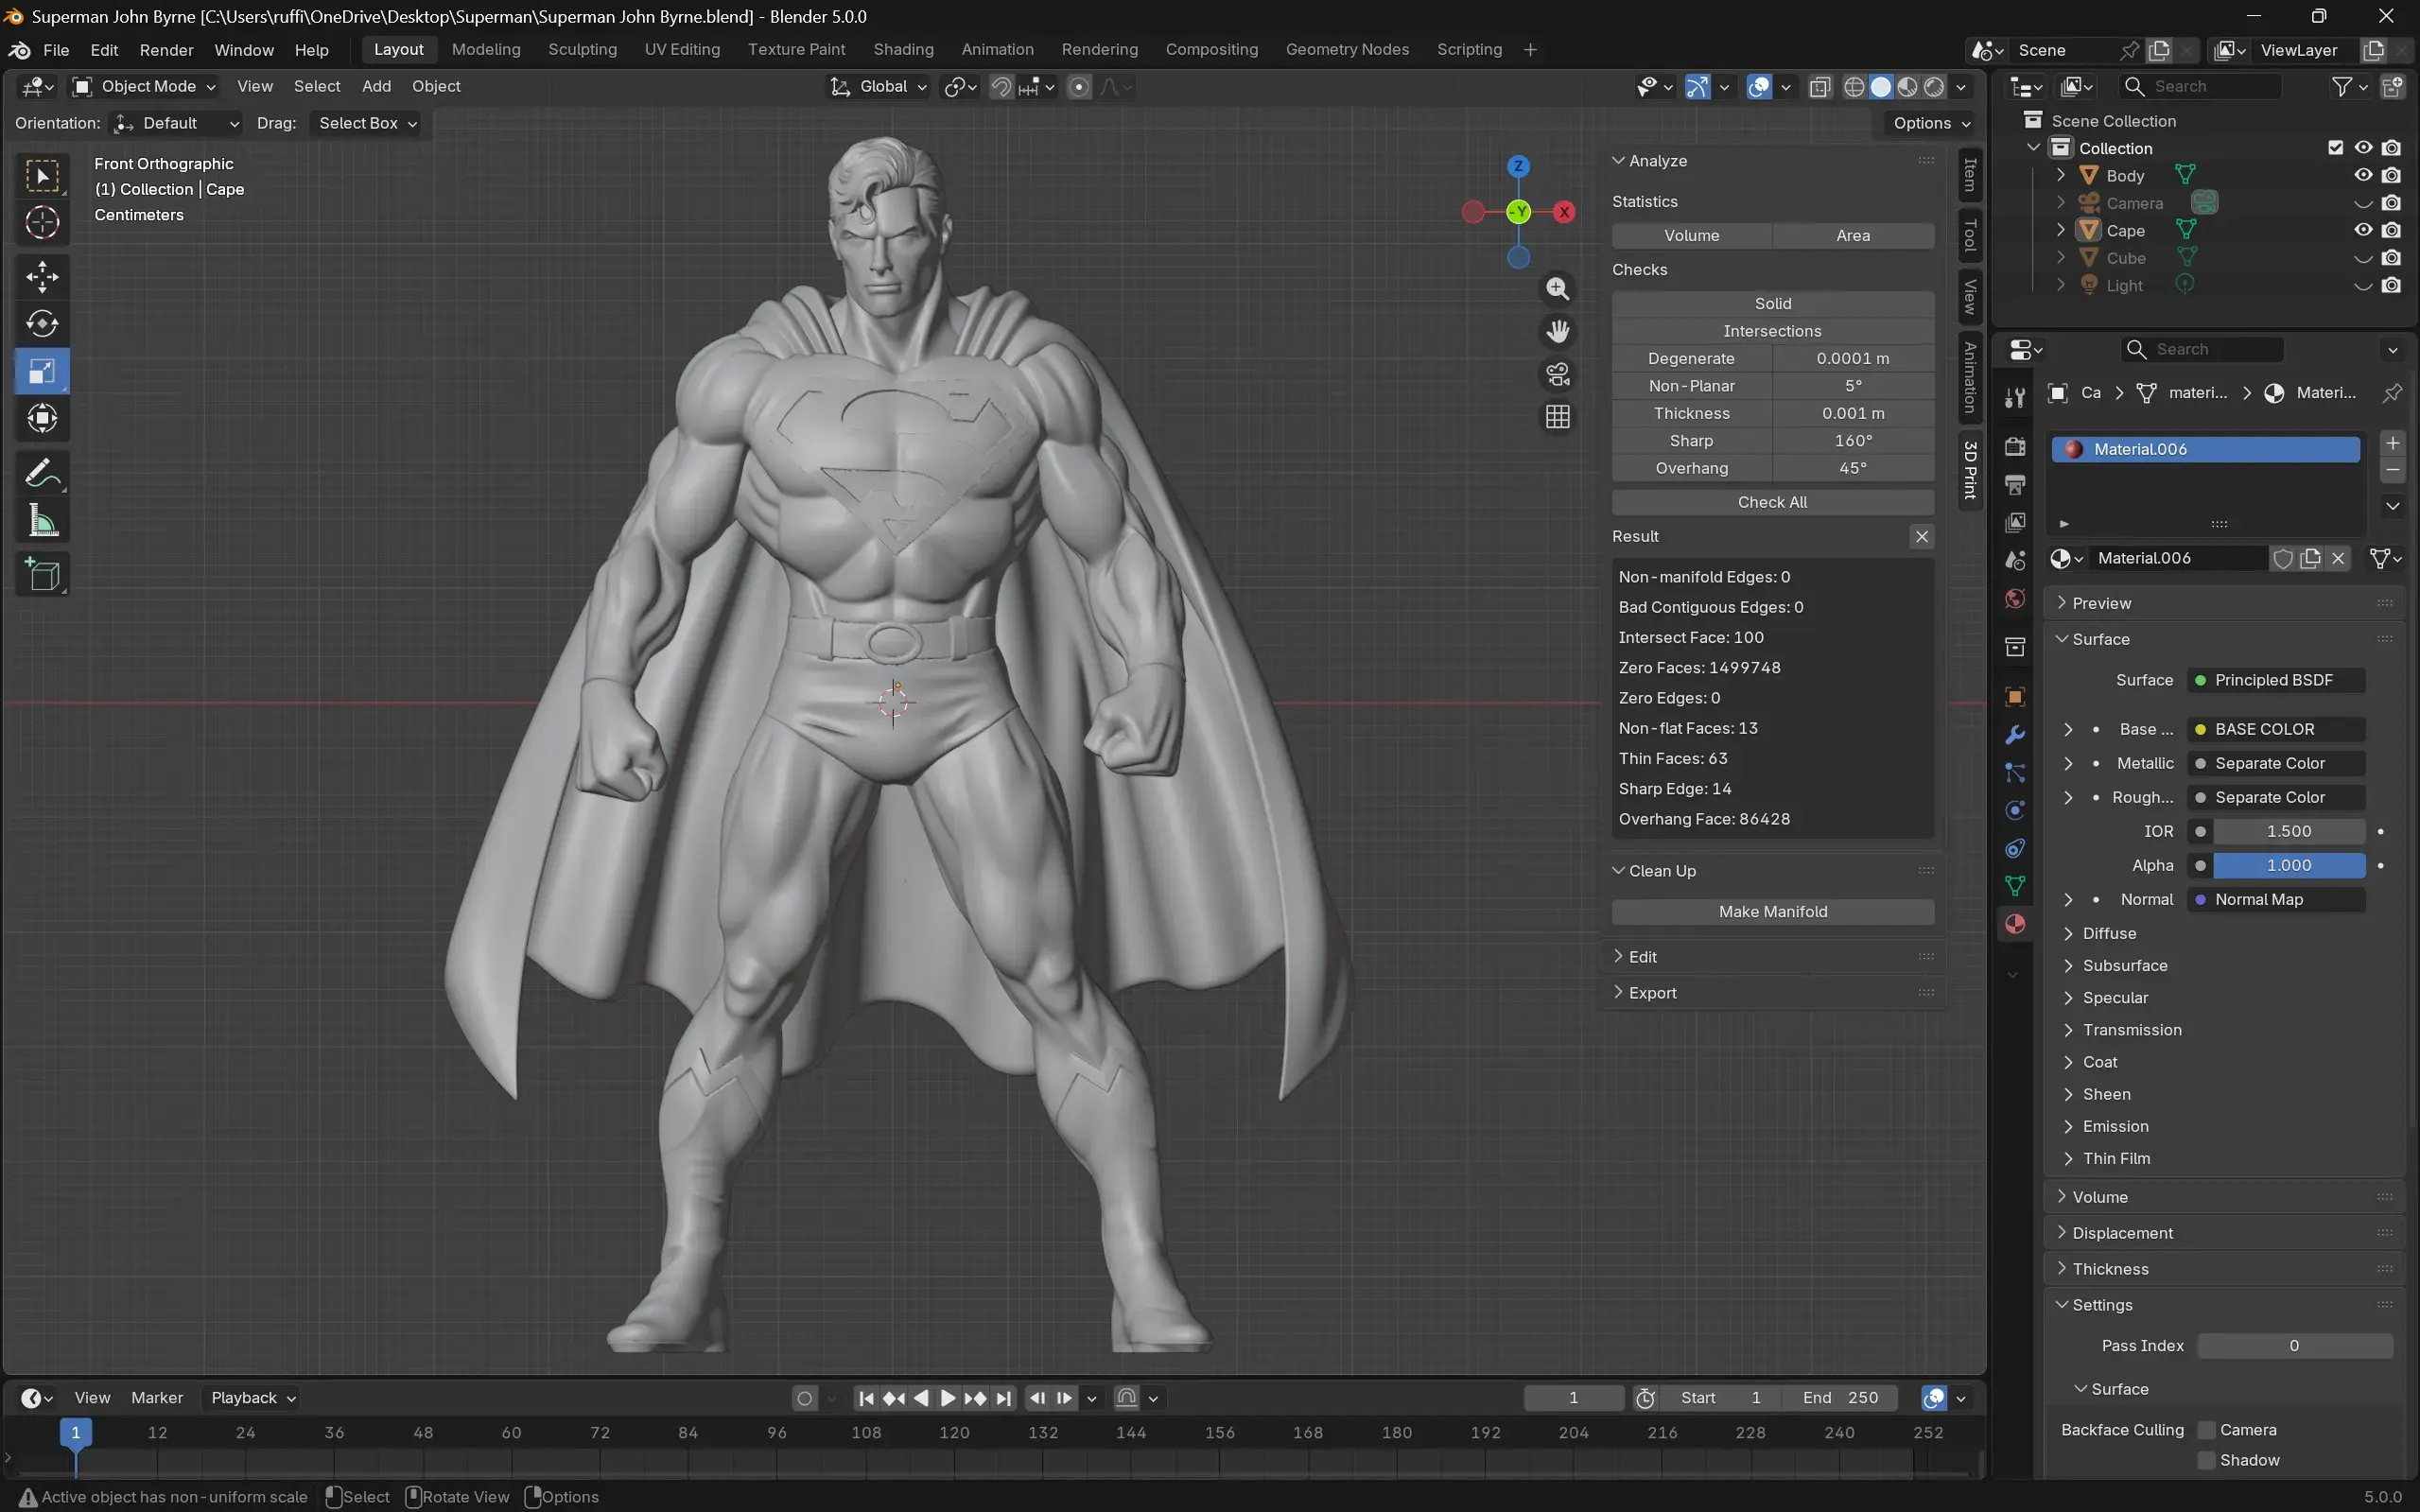Select the Select Box tool in toolbar
The image size is (2420, 1512).
pos(42,177)
